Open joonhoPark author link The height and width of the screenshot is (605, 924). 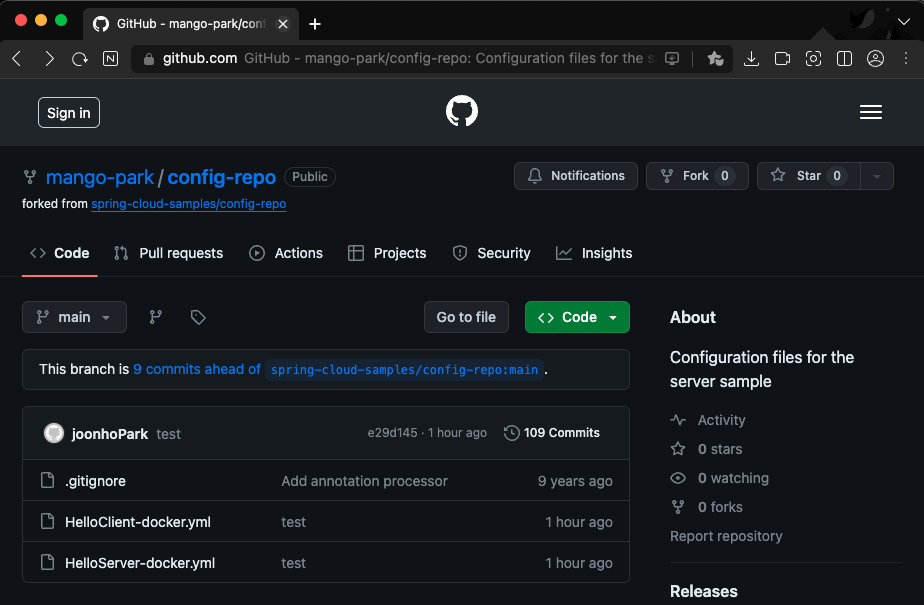click(110, 434)
